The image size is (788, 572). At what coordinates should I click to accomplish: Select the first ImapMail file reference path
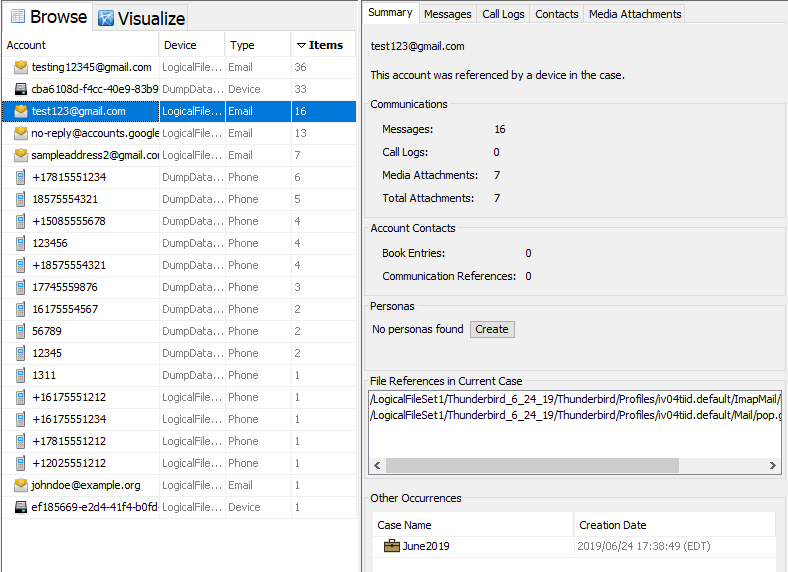coord(574,399)
